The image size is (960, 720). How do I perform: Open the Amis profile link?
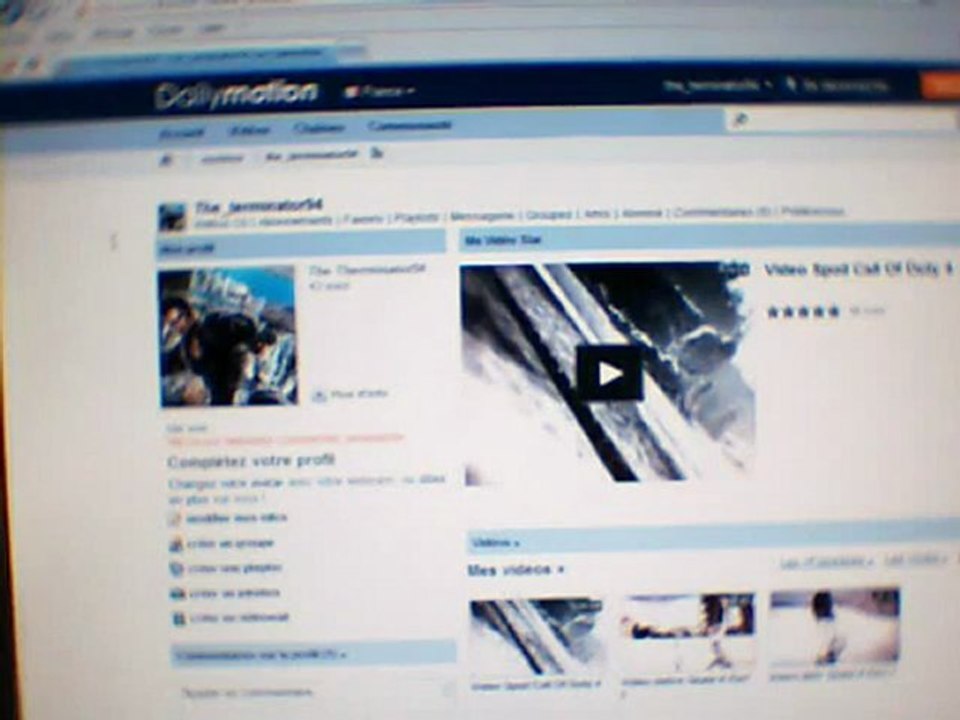click(x=596, y=214)
